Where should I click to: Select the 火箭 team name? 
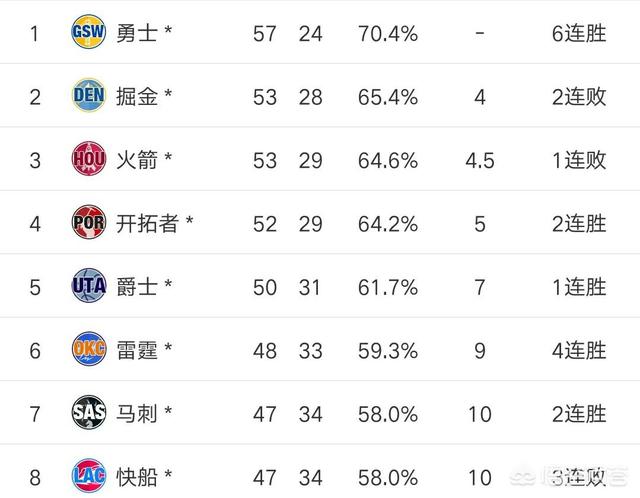[137, 160]
